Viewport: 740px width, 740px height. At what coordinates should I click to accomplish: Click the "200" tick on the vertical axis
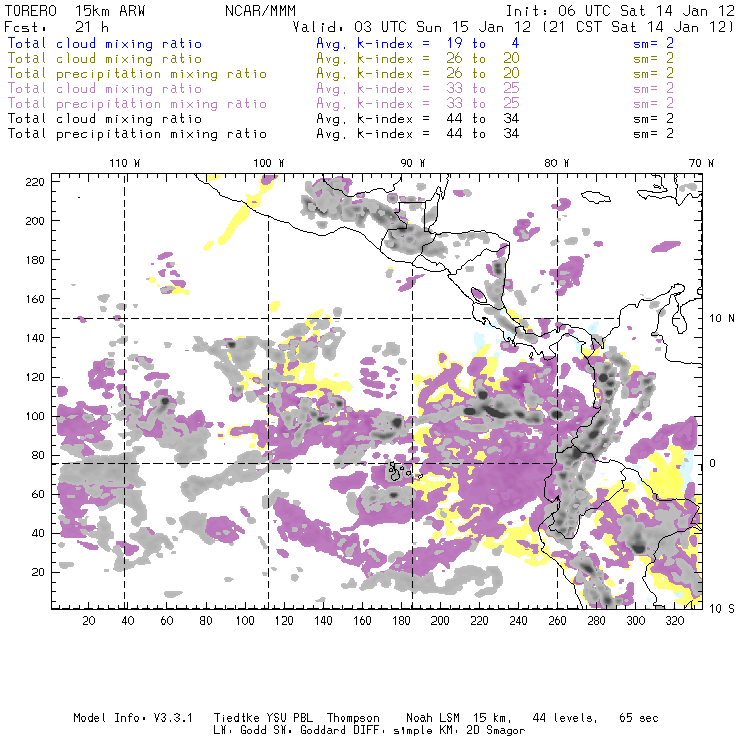click(x=35, y=221)
